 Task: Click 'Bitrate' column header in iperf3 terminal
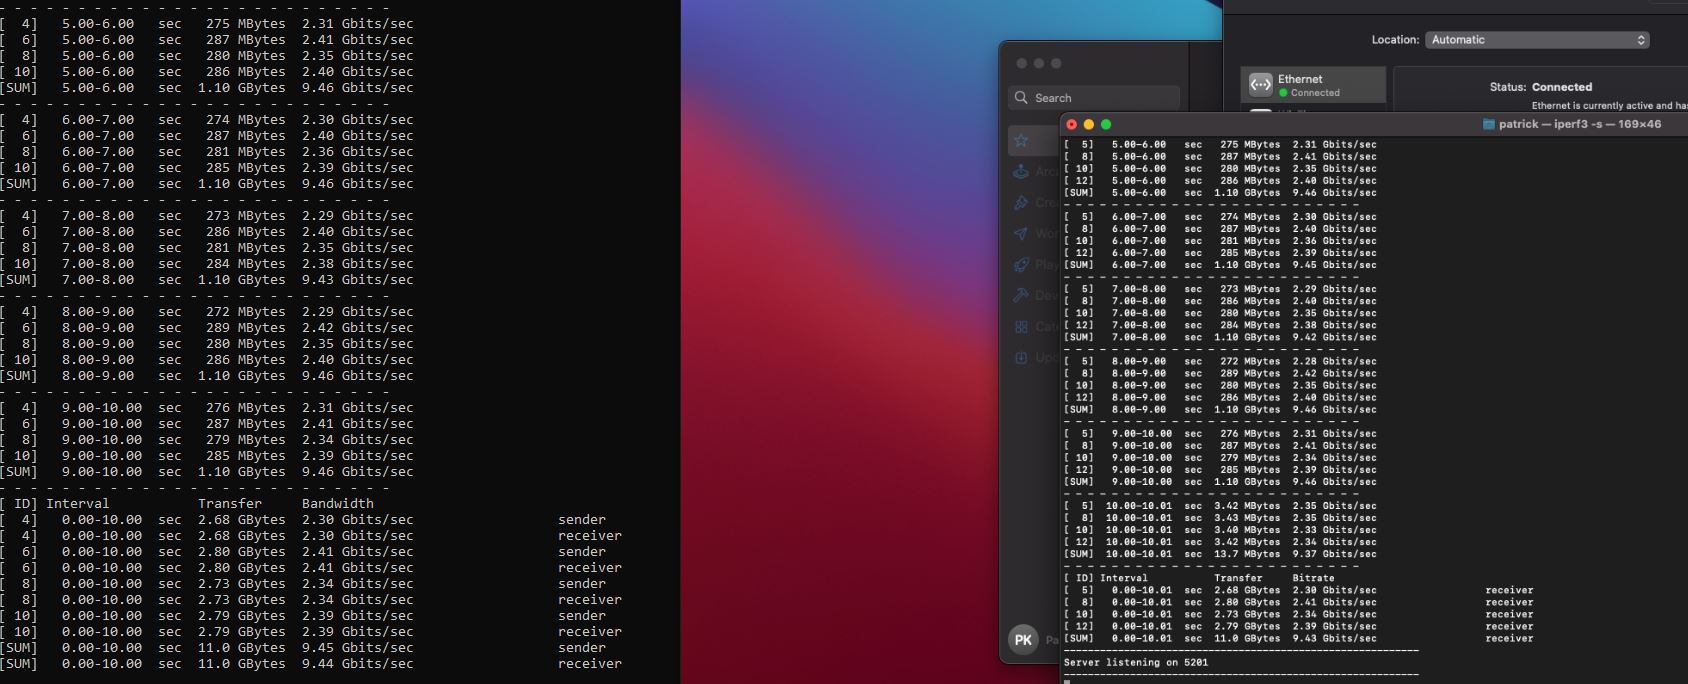pos(1313,578)
